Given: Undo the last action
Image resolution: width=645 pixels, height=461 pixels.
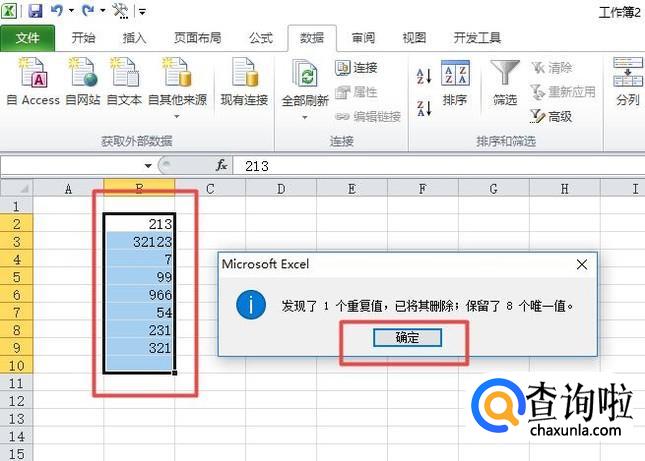Looking at the screenshot, I should point(57,11).
